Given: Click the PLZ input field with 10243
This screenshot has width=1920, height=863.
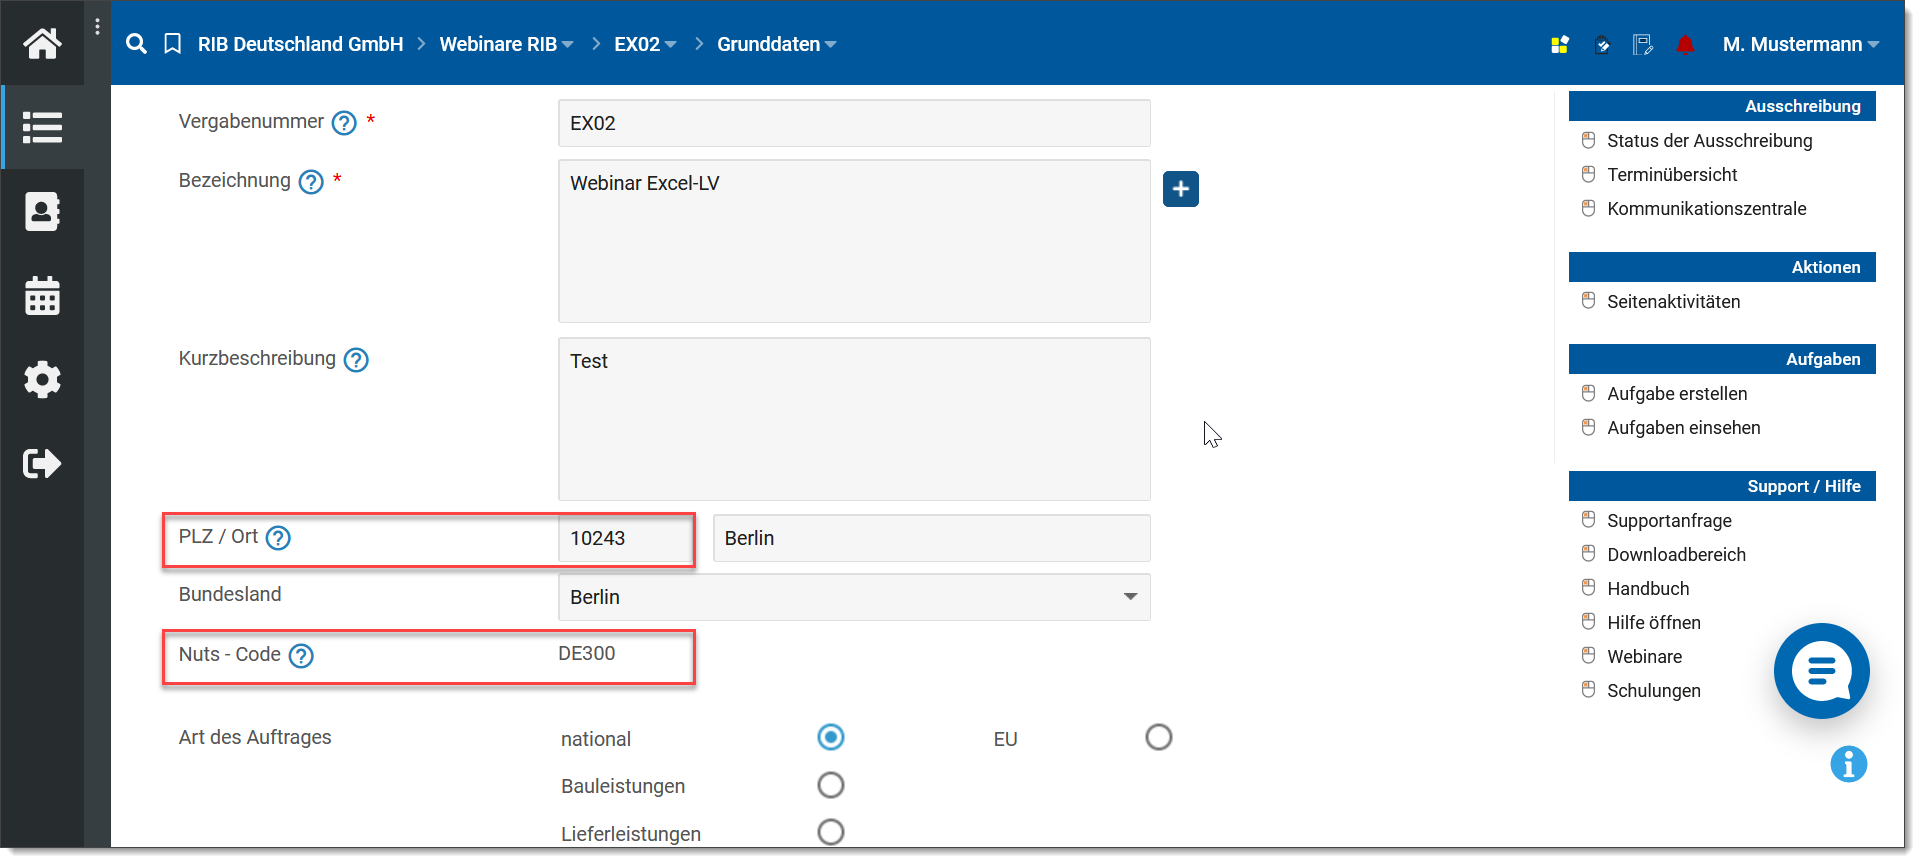Looking at the screenshot, I should pos(624,539).
